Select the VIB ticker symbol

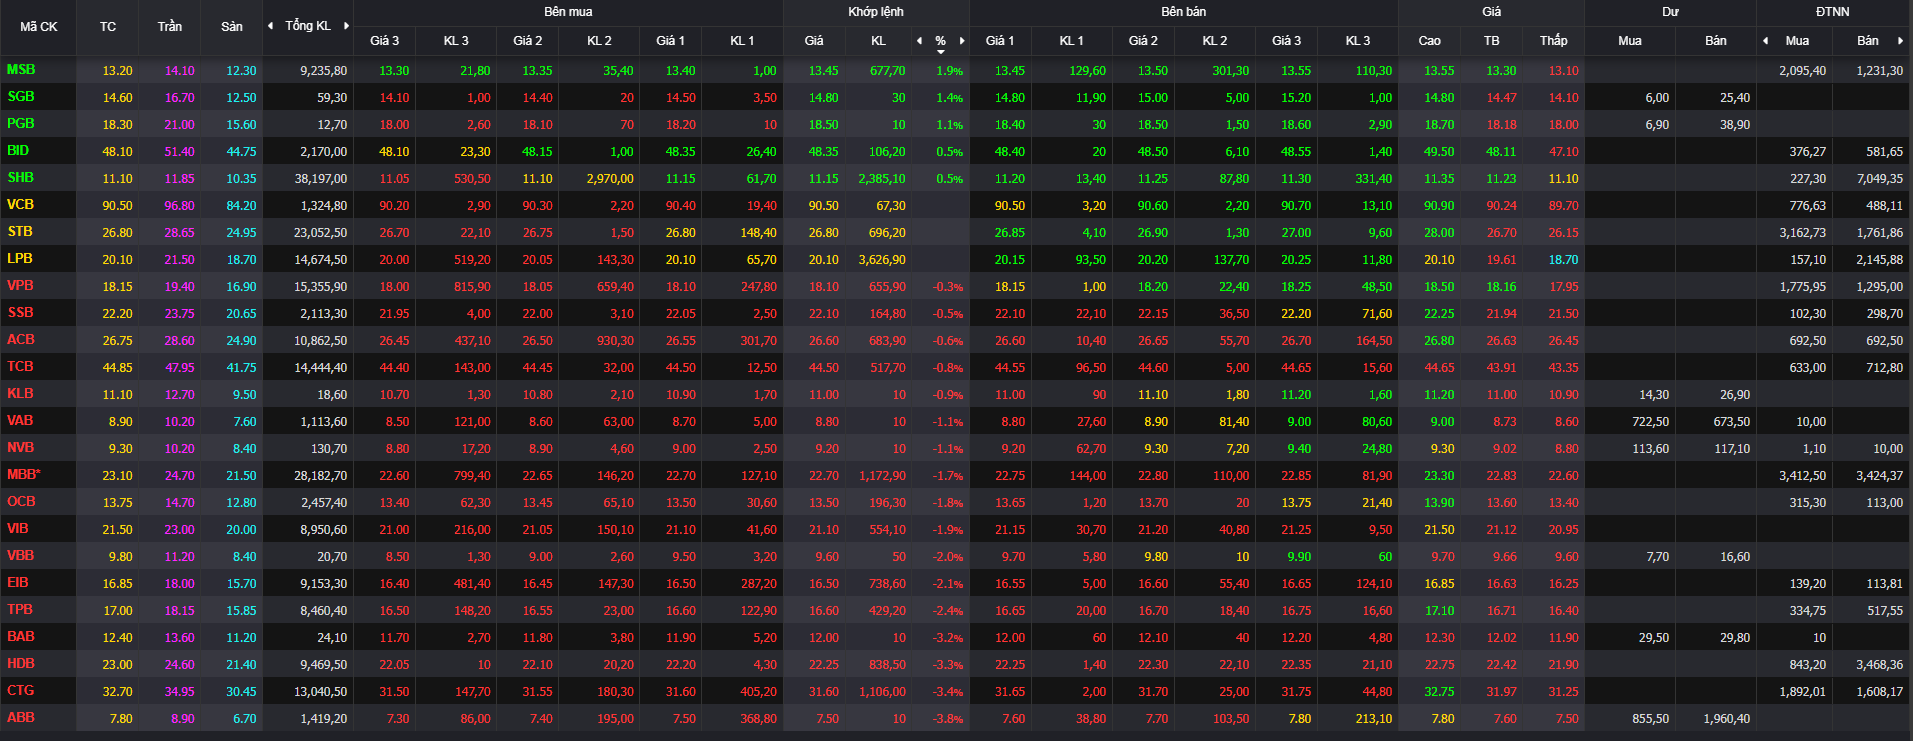tap(18, 529)
